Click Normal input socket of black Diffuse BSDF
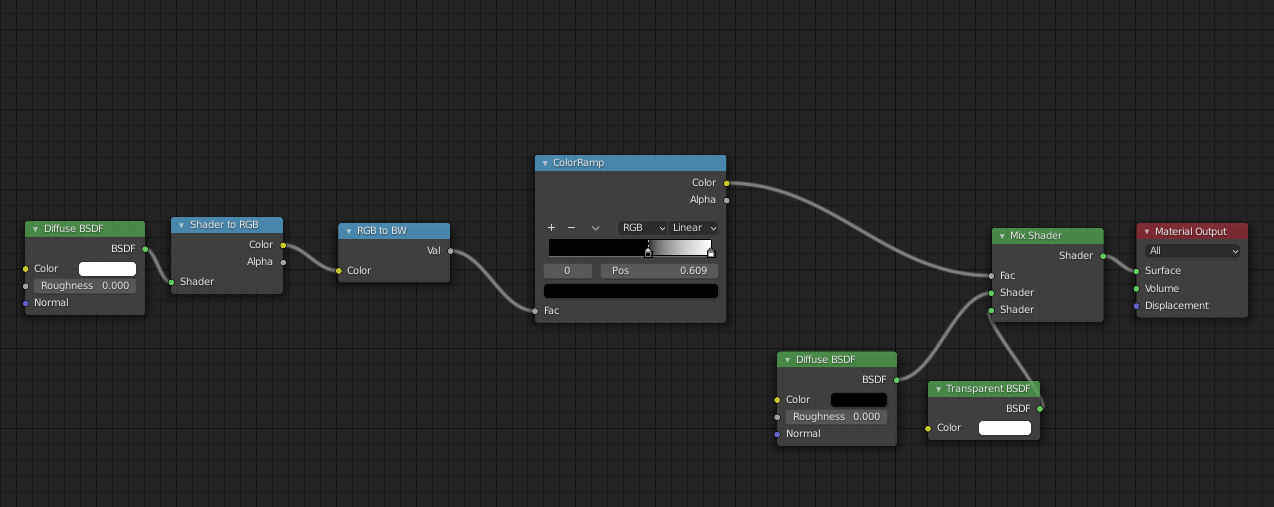The height and width of the screenshot is (507, 1274). 776,434
